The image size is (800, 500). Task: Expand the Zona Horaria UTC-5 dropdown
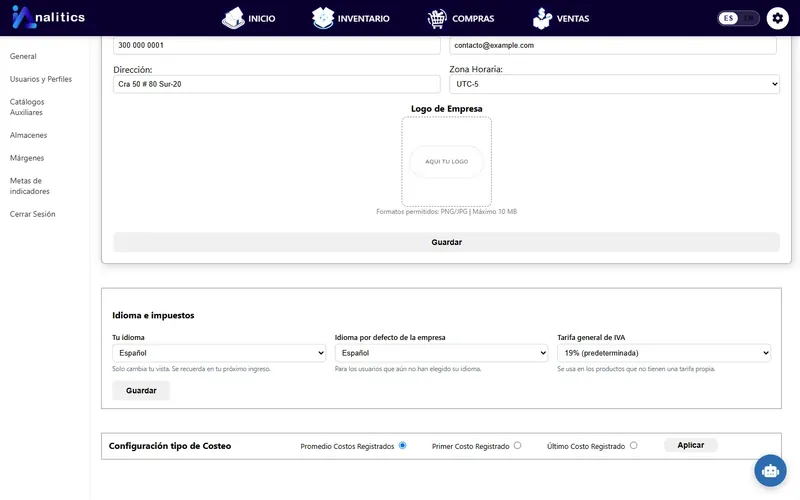[x=614, y=84]
